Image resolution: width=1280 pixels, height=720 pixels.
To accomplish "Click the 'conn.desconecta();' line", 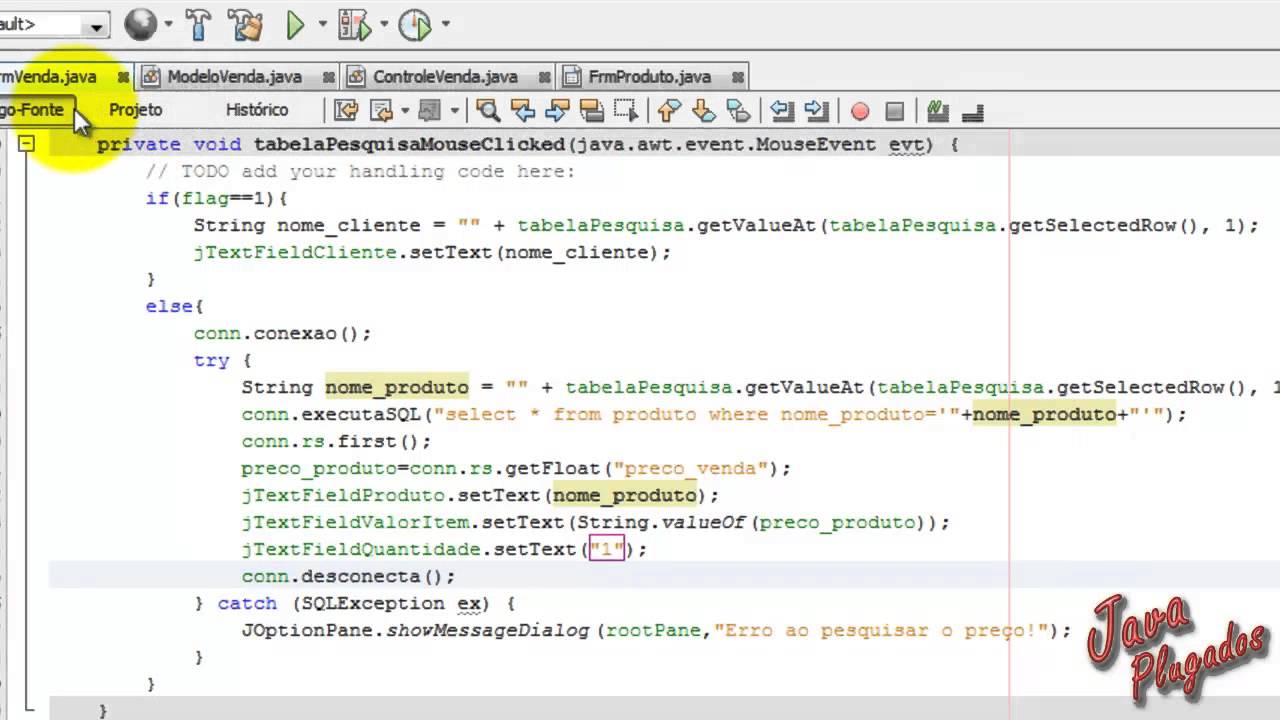I will point(348,576).
